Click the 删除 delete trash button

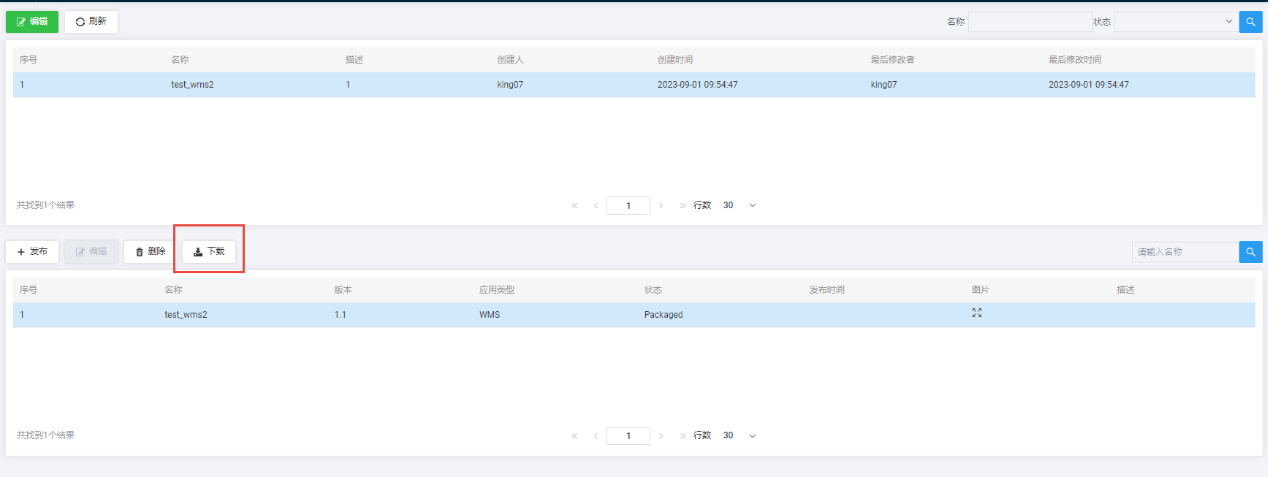tap(150, 252)
